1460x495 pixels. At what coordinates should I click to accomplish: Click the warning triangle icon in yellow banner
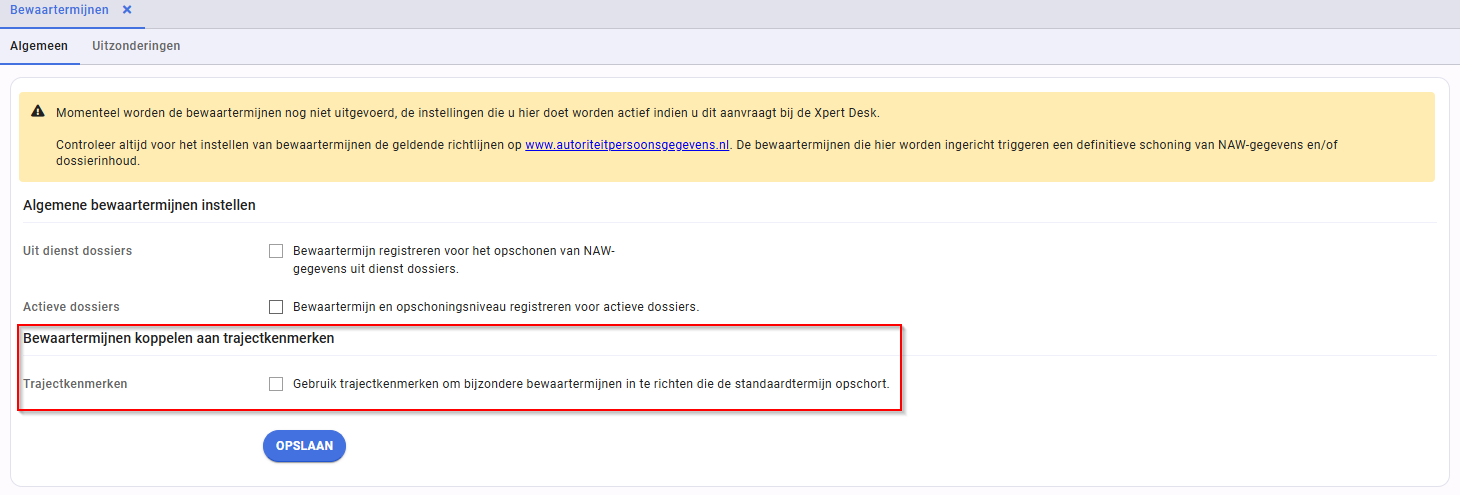pyautogui.click(x=38, y=112)
